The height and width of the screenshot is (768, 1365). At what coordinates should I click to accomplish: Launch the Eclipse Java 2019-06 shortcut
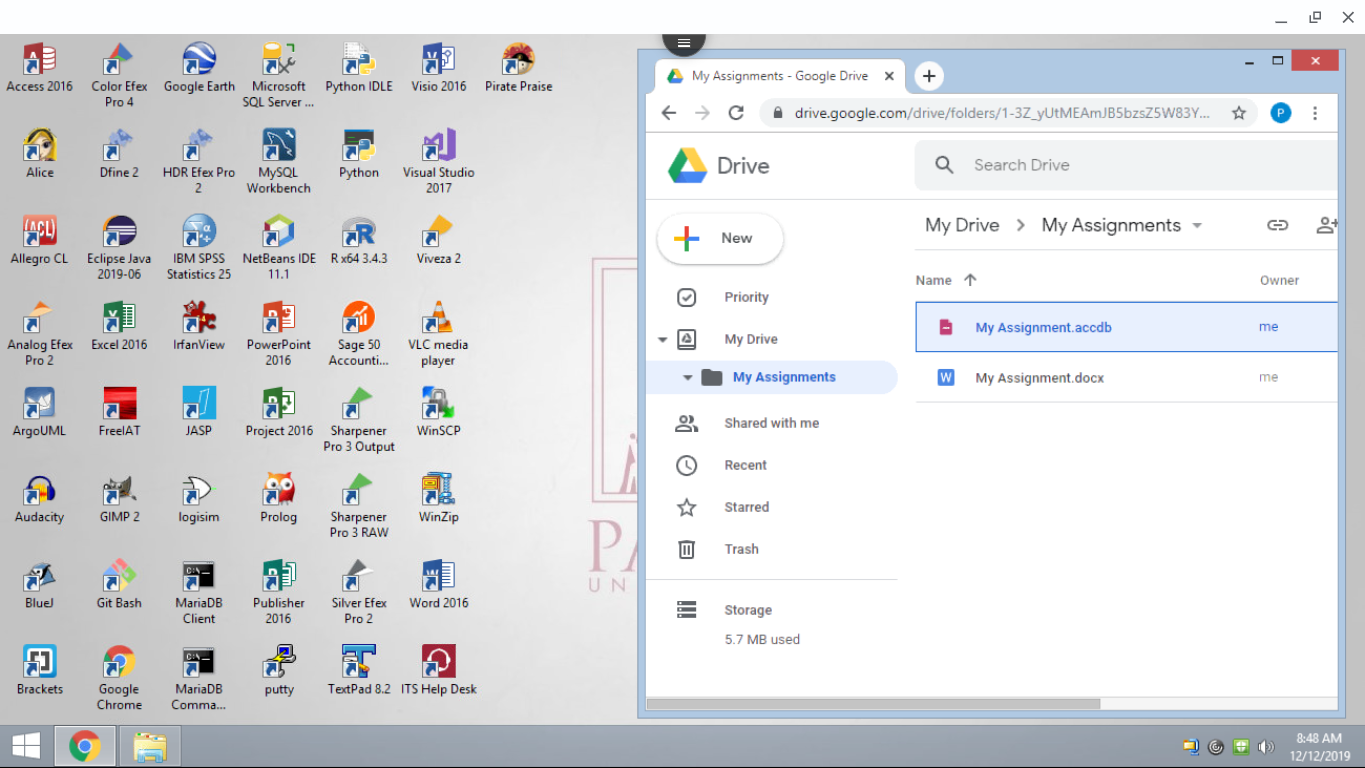[119, 247]
